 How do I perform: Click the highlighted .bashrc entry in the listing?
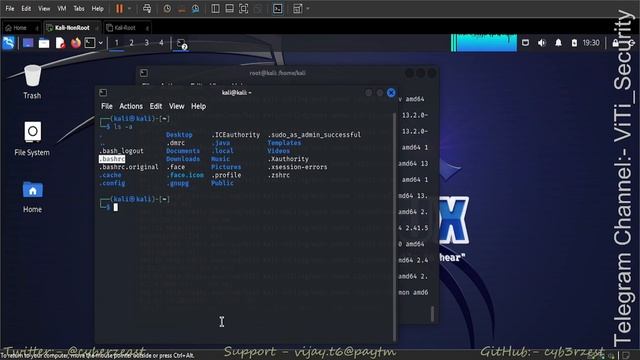coord(112,159)
